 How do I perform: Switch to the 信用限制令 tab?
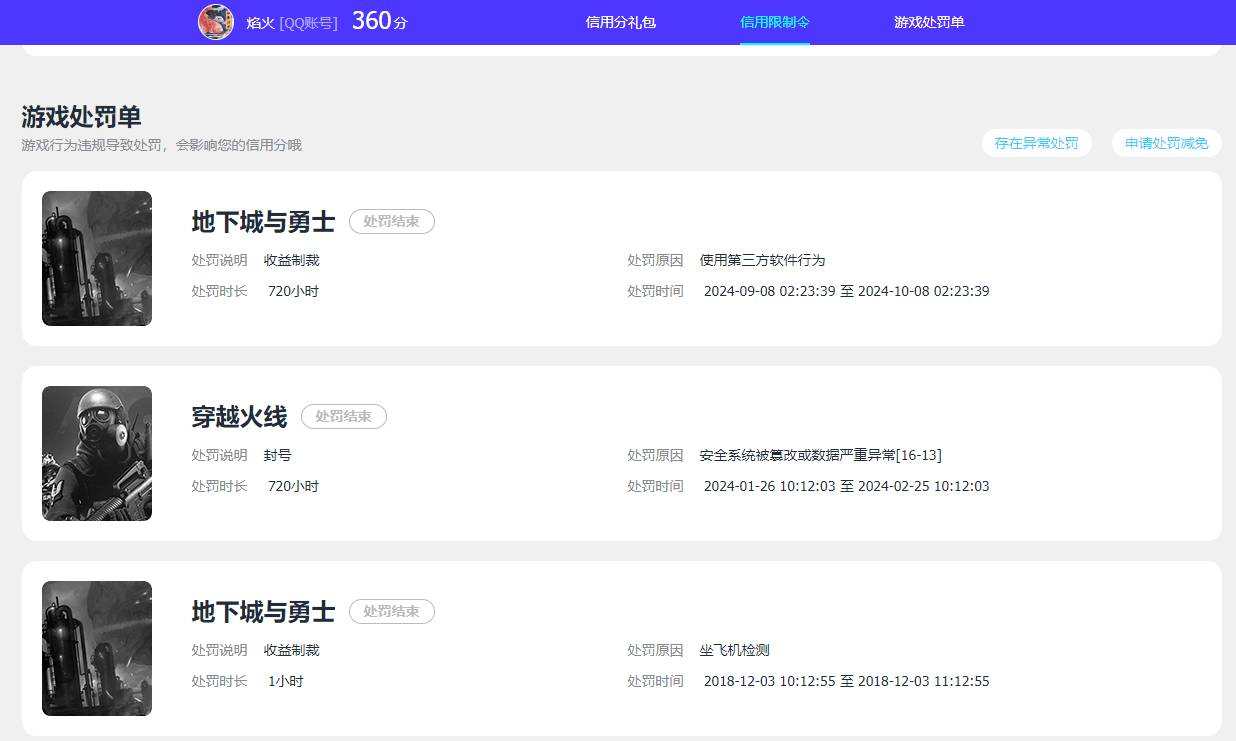tap(775, 22)
